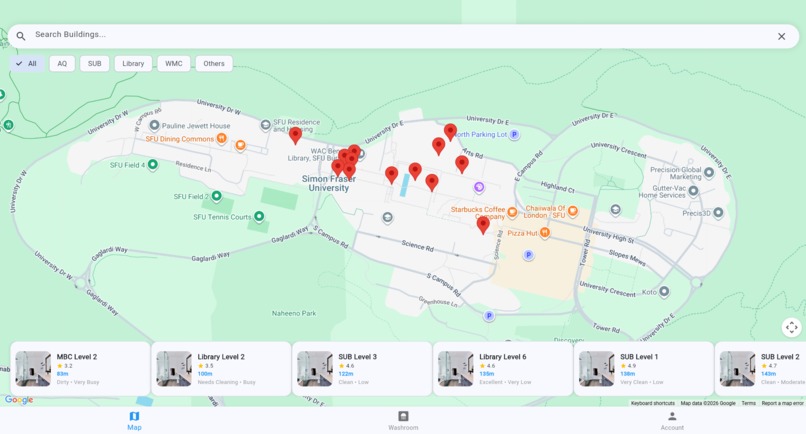806x434 pixels.
Task: Open the Terms link on map
Action: point(748,403)
